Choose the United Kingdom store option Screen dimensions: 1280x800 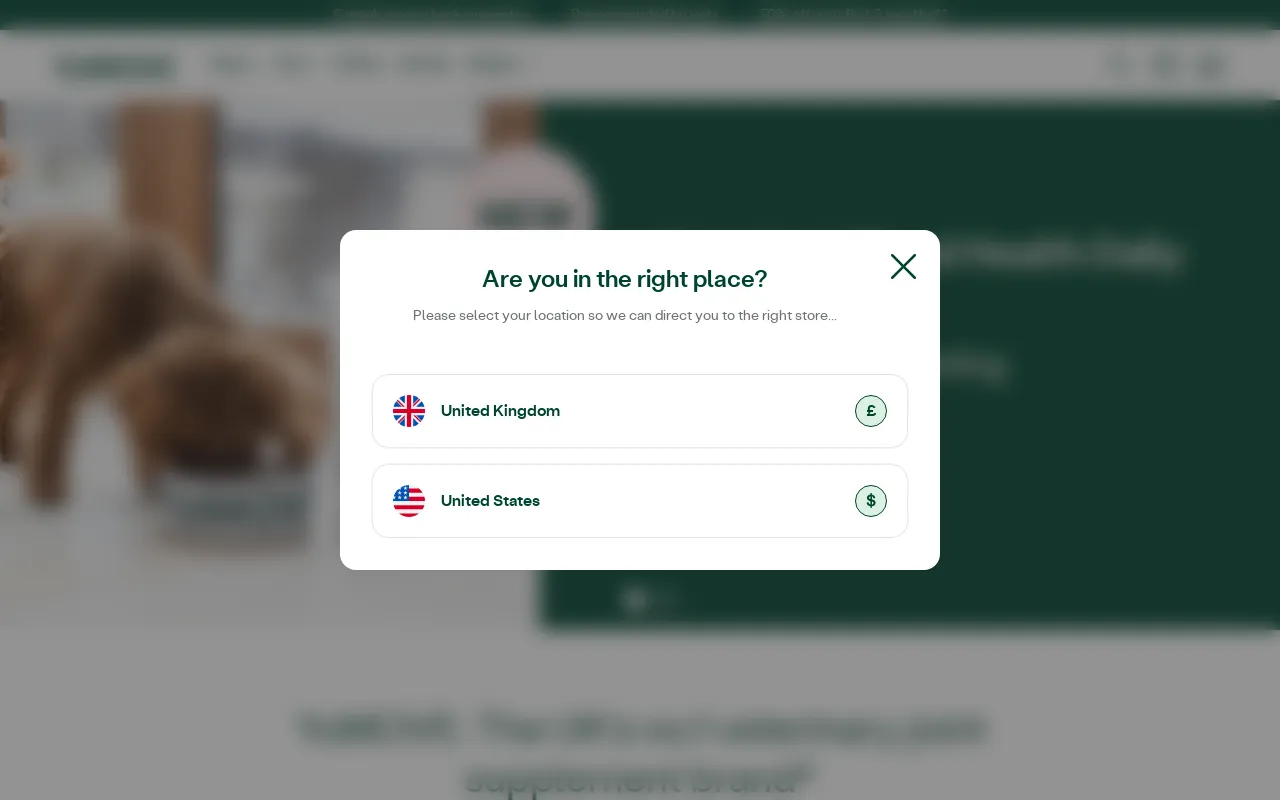tap(640, 411)
